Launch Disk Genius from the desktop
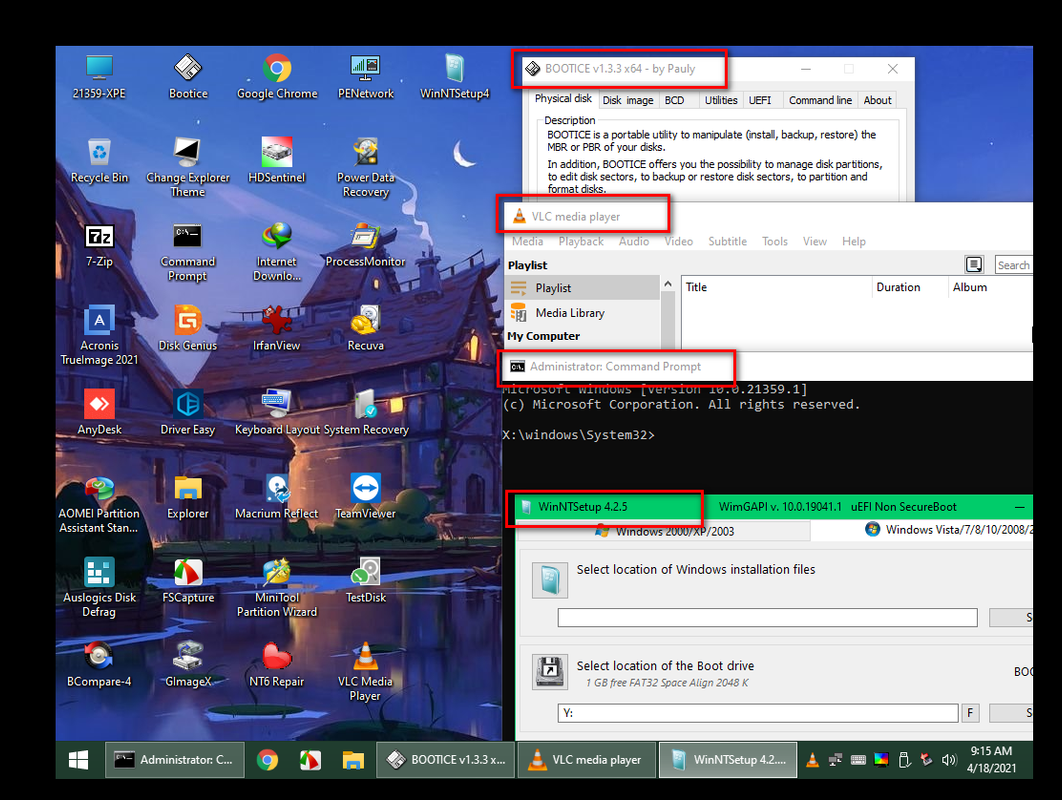Image resolution: width=1062 pixels, height=800 pixels. [x=188, y=329]
